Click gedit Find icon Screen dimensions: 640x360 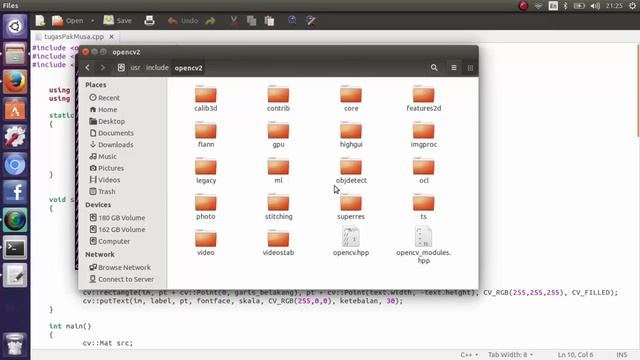pos(292,20)
